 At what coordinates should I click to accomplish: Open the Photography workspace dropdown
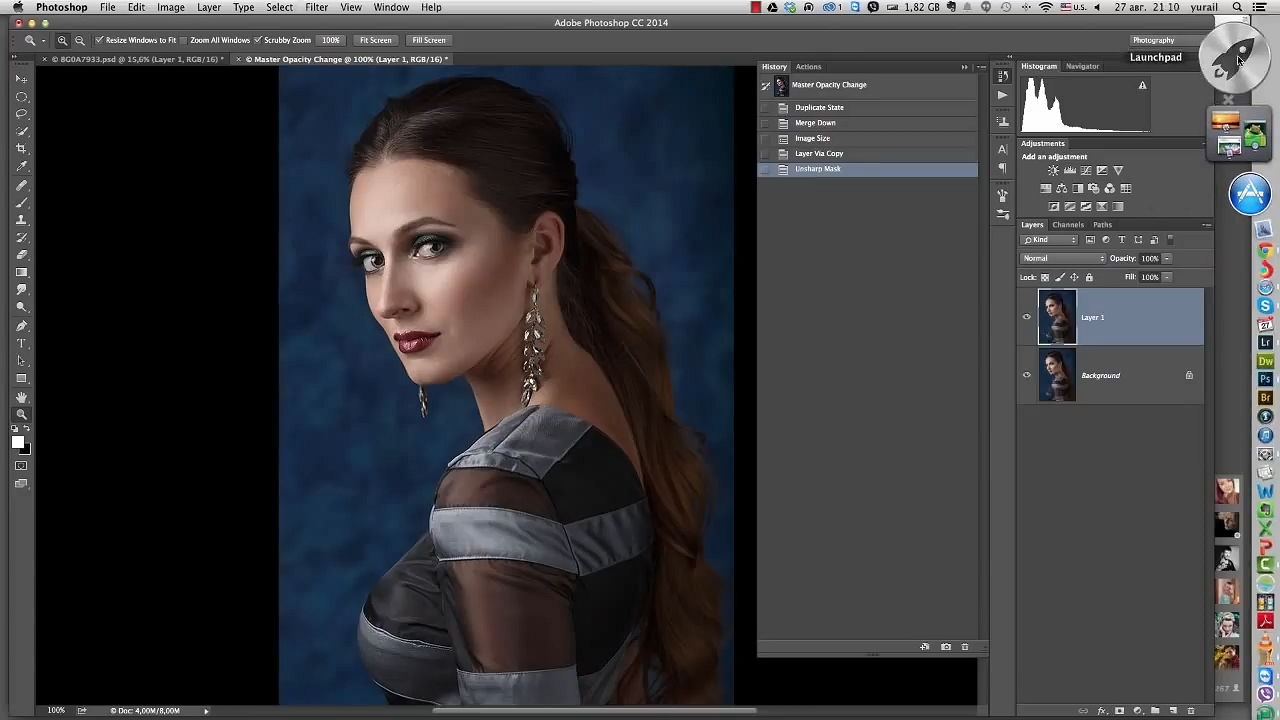(1167, 40)
